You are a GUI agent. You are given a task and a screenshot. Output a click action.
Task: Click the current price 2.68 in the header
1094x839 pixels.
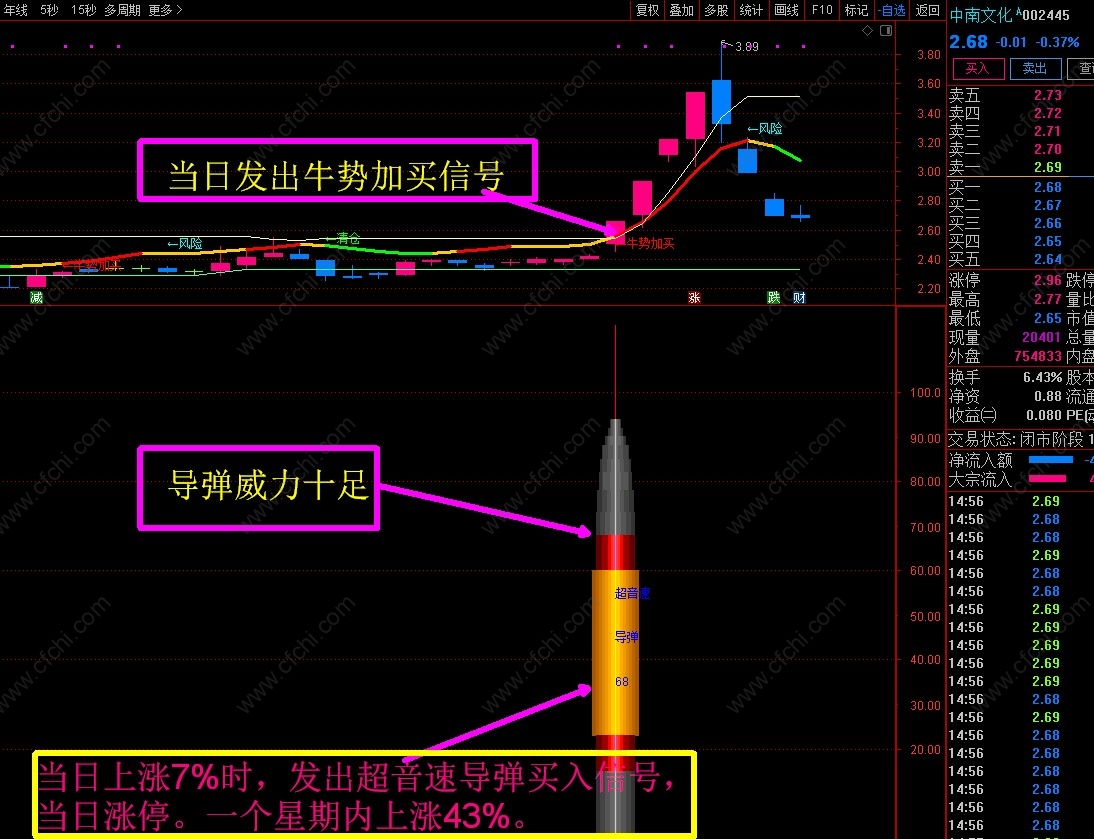click(x=968, y=42)
